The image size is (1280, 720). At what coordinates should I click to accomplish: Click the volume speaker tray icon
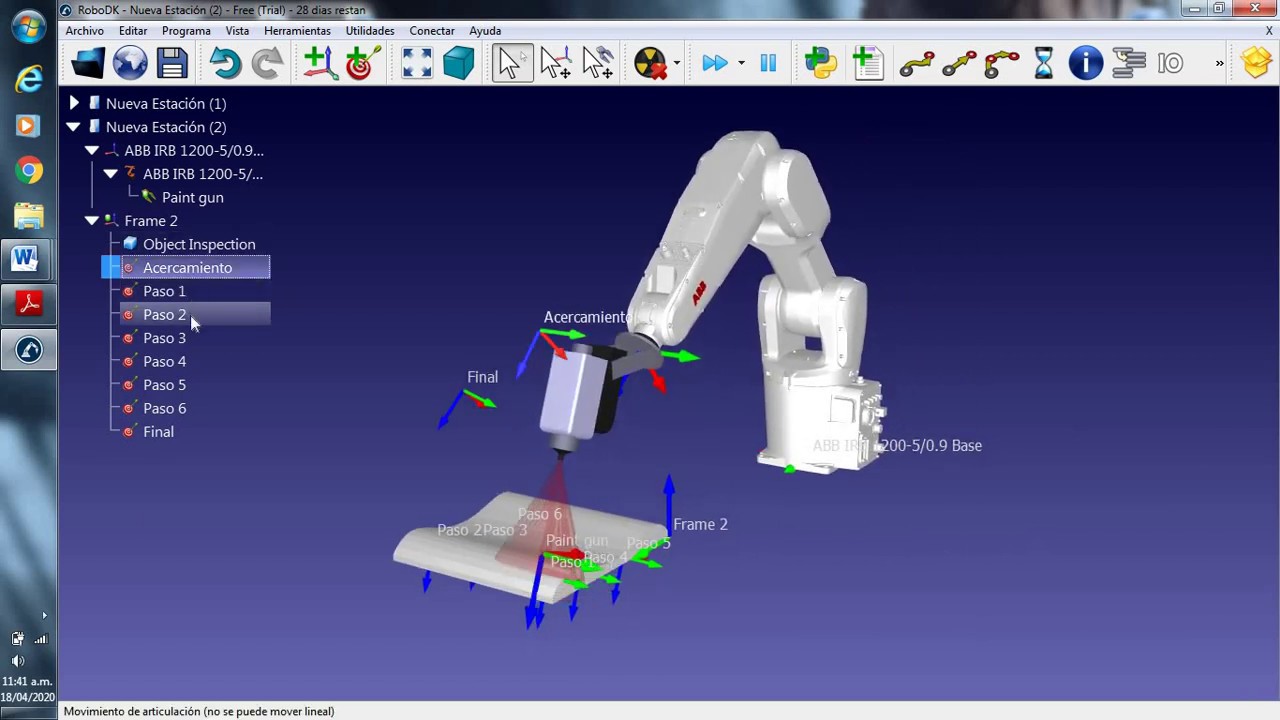coord(18,661)
